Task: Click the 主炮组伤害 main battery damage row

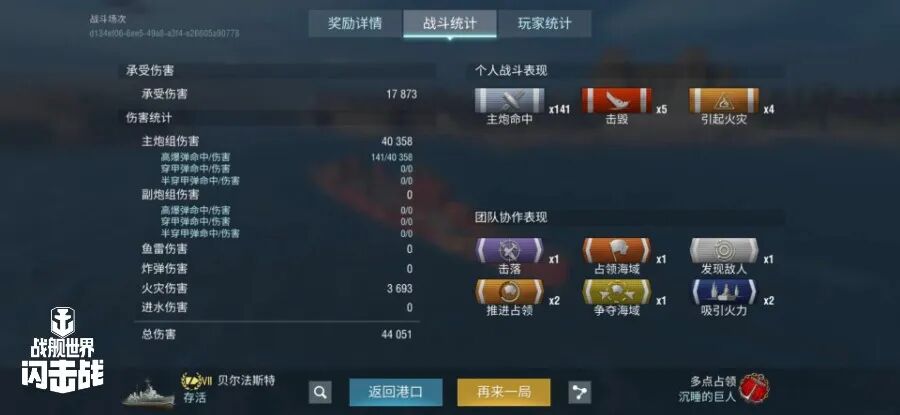Action: [x=277, y=141]
